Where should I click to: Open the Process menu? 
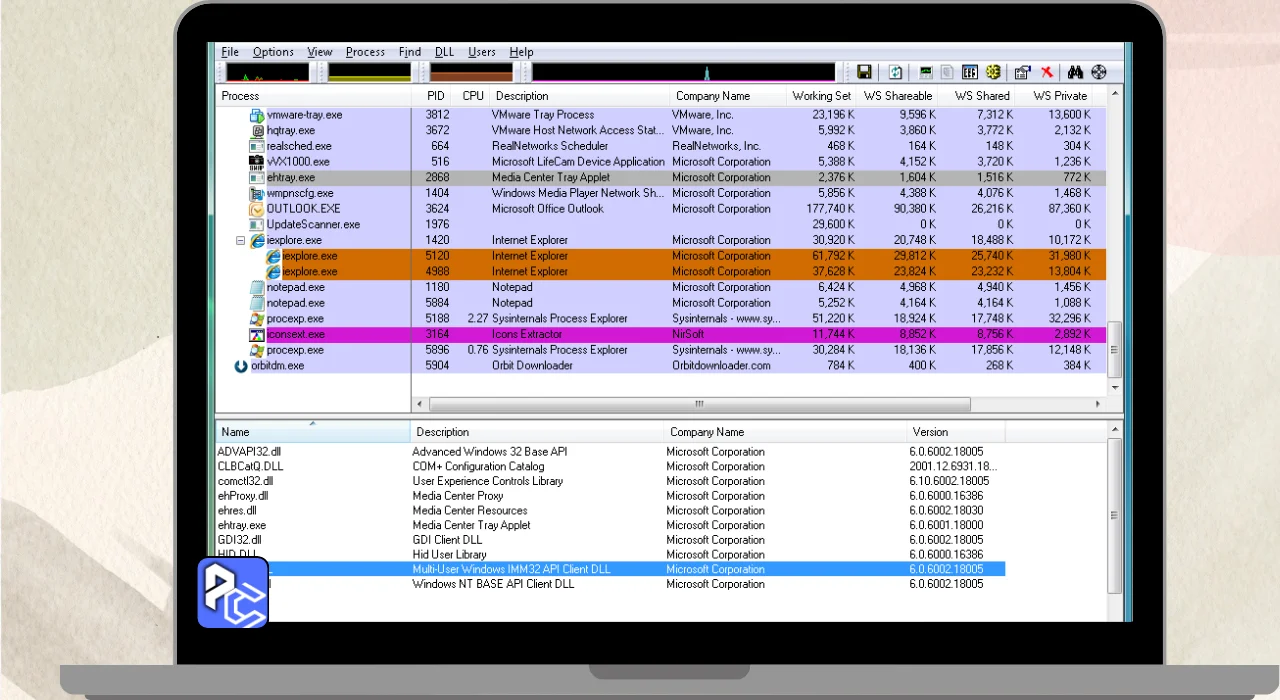pyautogui.click(x=365, y=52)
